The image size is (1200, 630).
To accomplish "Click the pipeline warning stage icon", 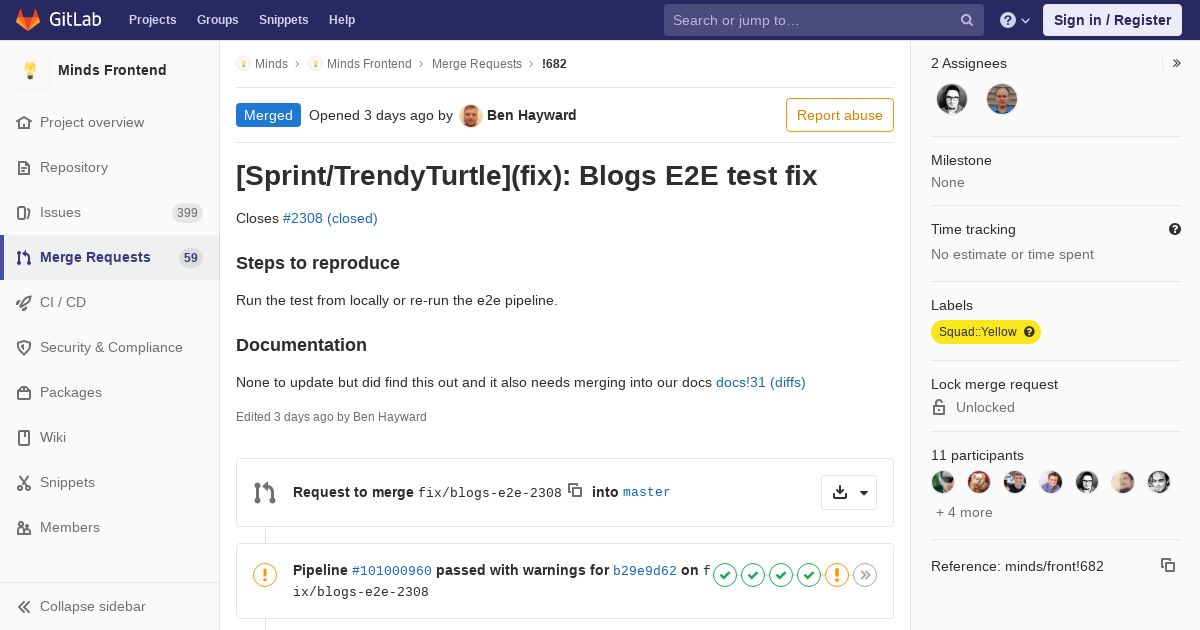I will coord(837,575).
